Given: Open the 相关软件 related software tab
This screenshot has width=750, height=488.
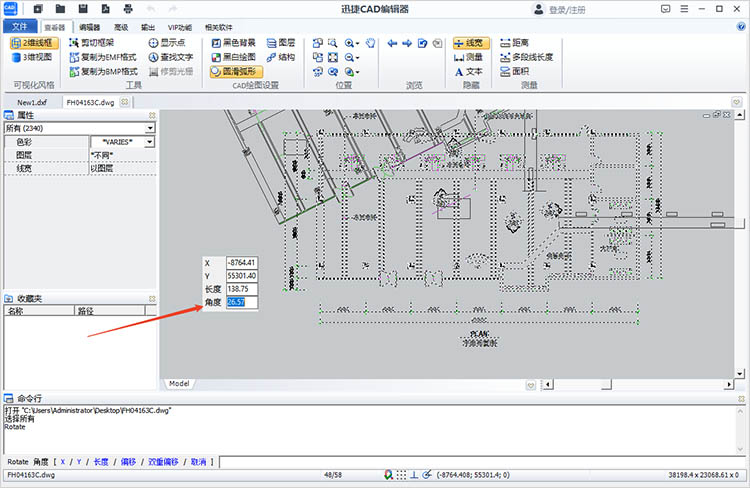Looking at the screenshot, I should 219,27.
